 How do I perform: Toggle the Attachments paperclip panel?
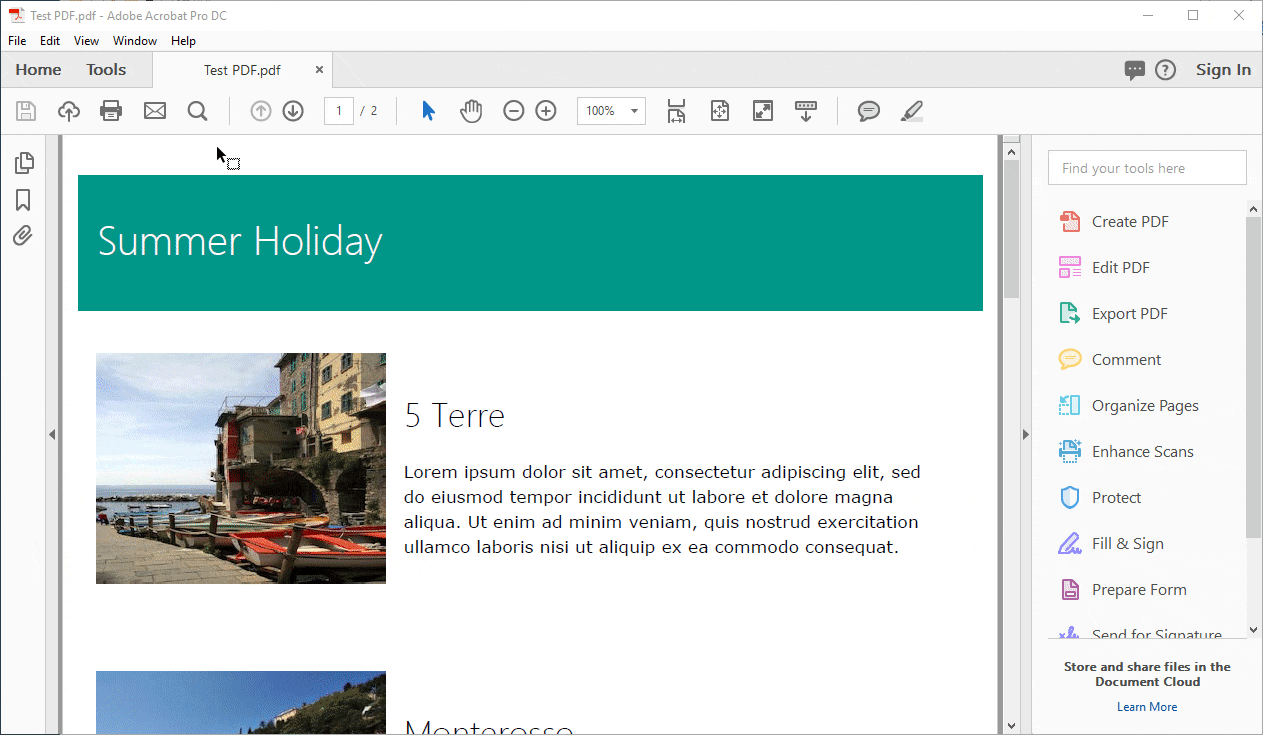[x=23, y=236]
